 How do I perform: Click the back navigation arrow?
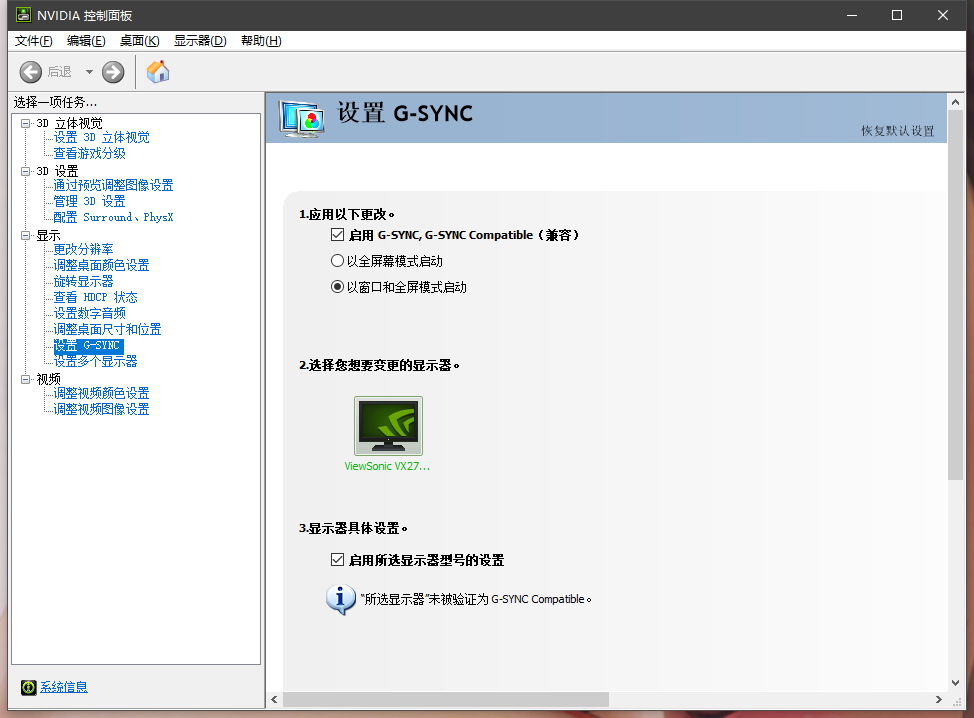(30, 71)
